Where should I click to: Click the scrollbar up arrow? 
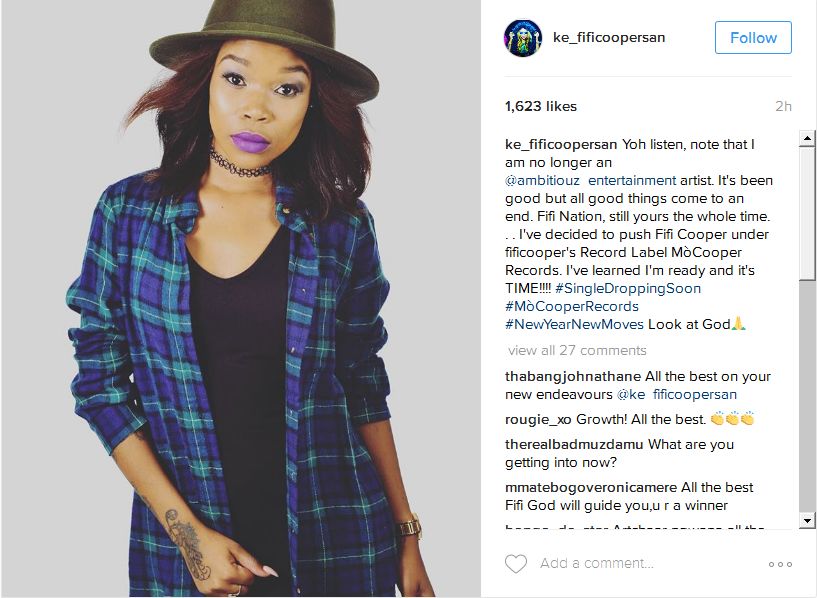pos(807,138)
